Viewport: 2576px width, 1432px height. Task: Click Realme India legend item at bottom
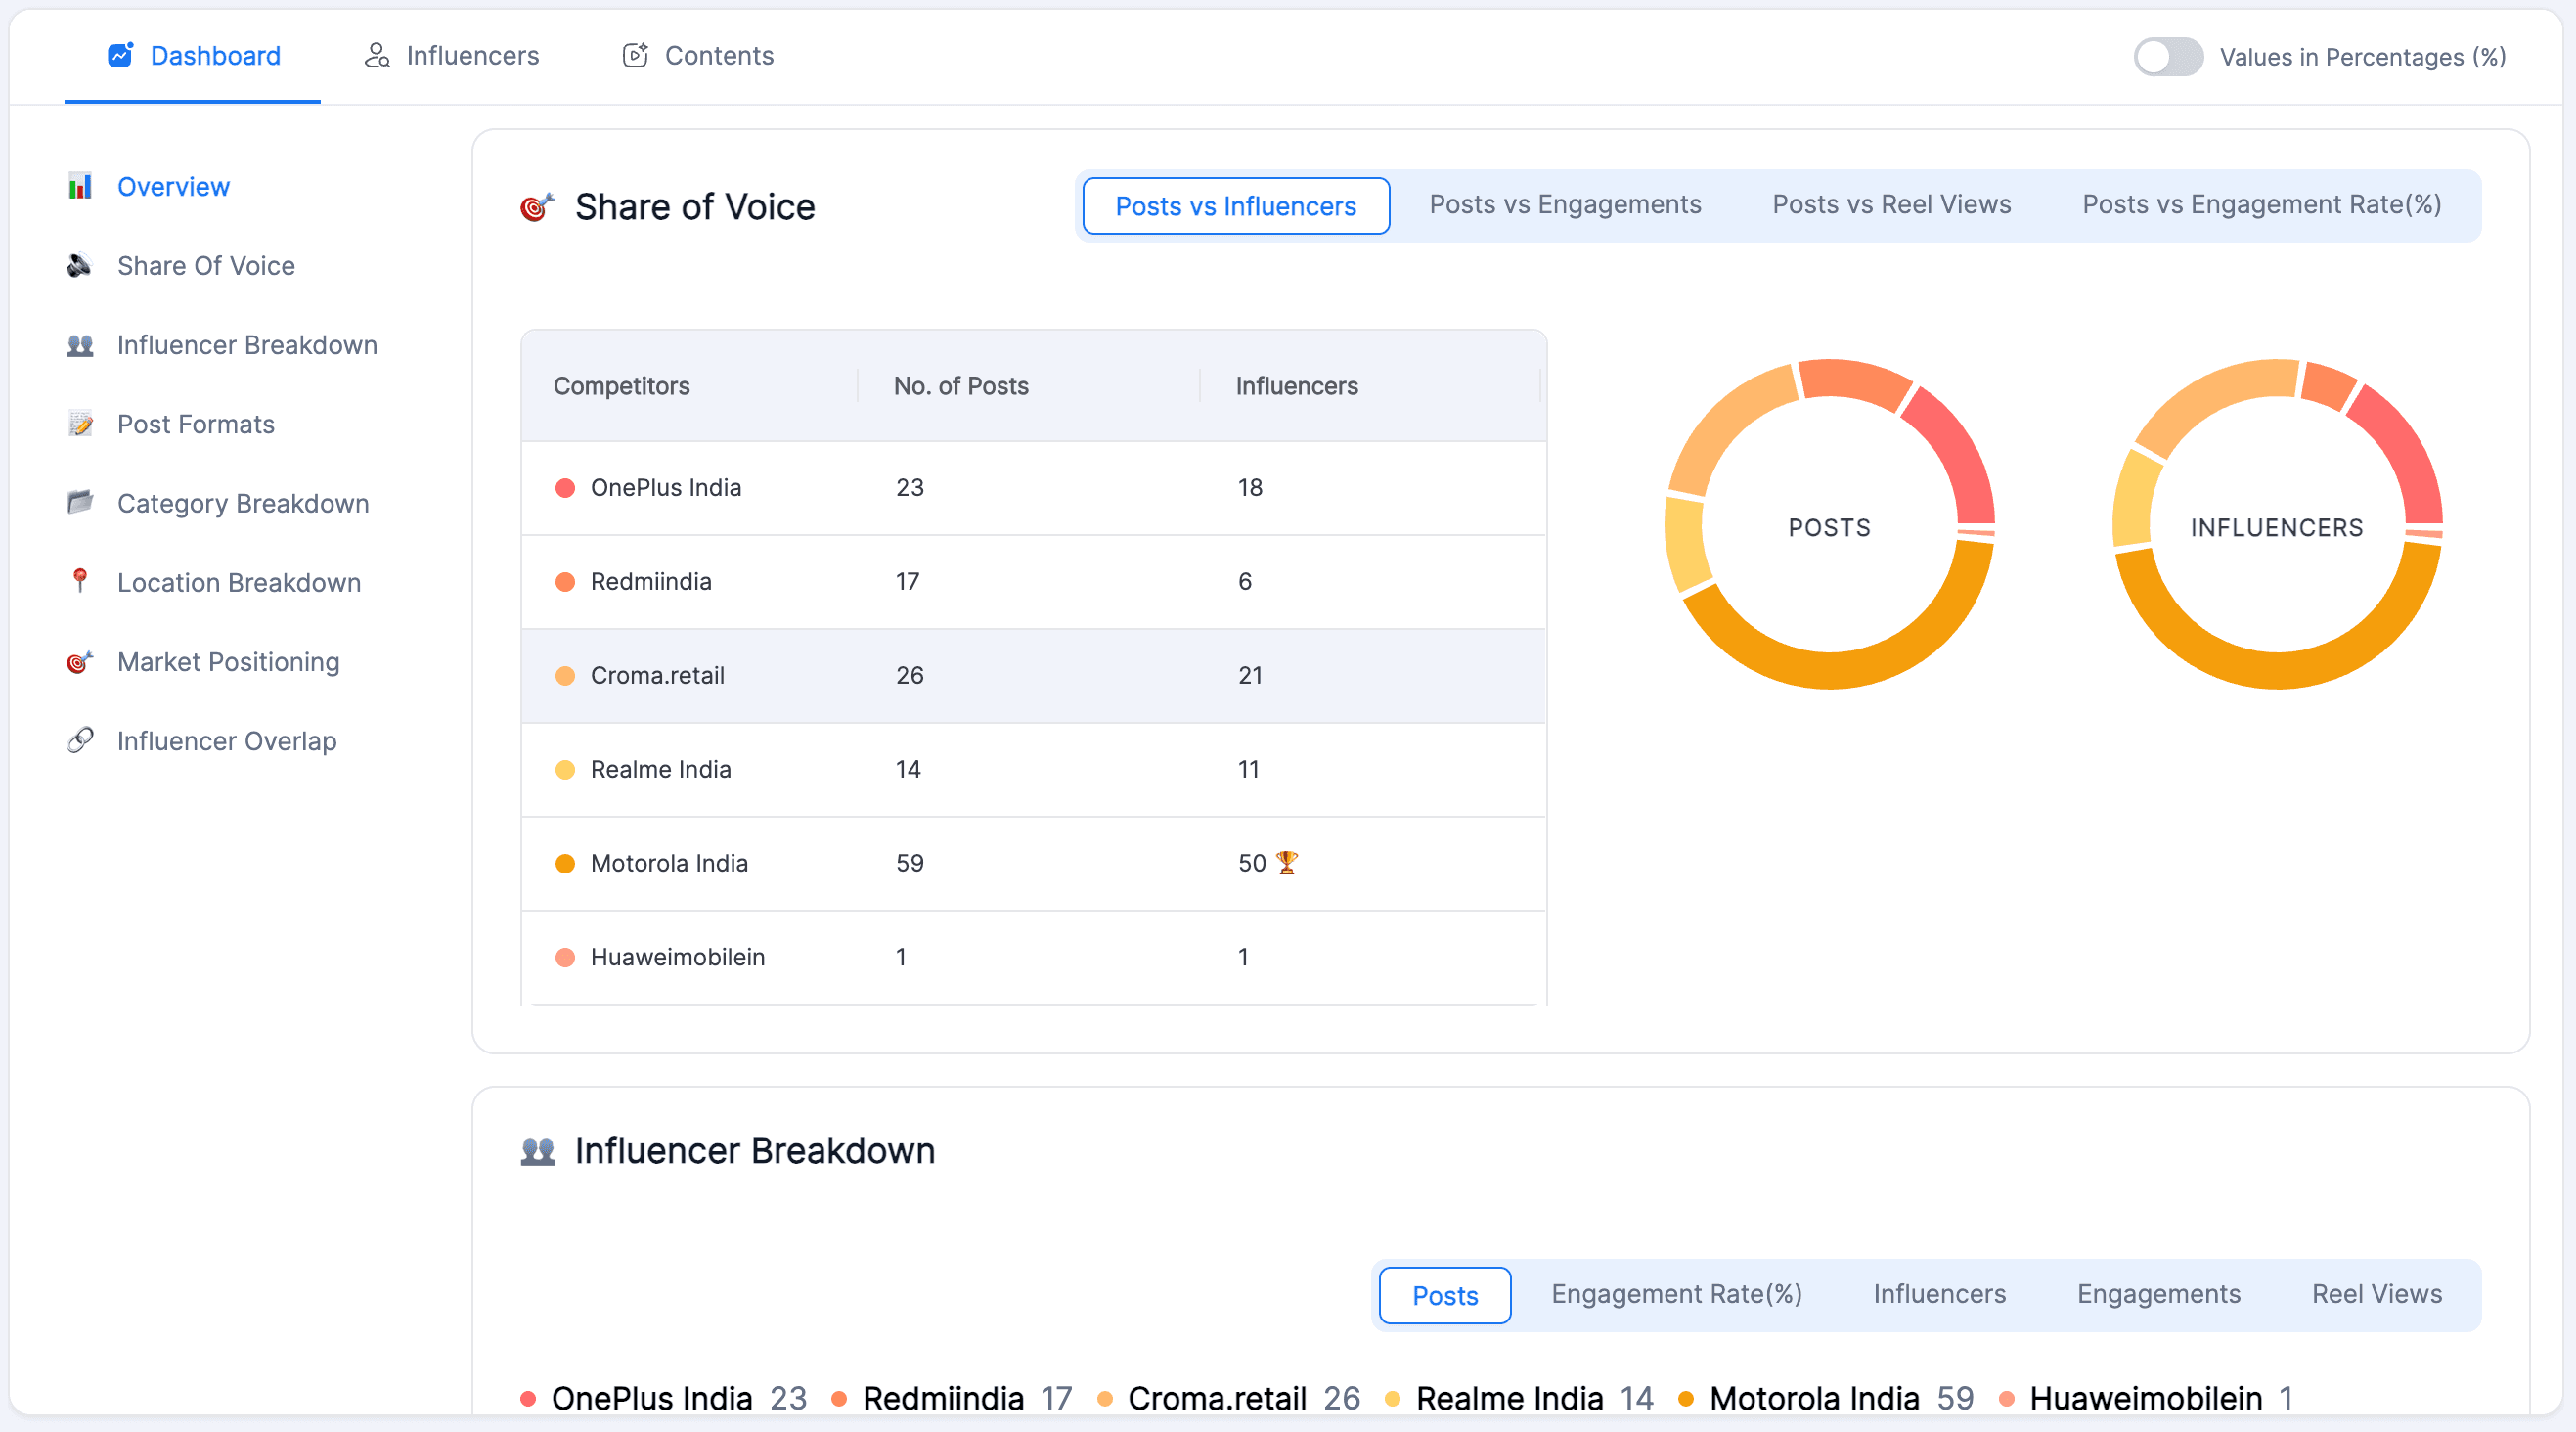coord(1519,1397)
